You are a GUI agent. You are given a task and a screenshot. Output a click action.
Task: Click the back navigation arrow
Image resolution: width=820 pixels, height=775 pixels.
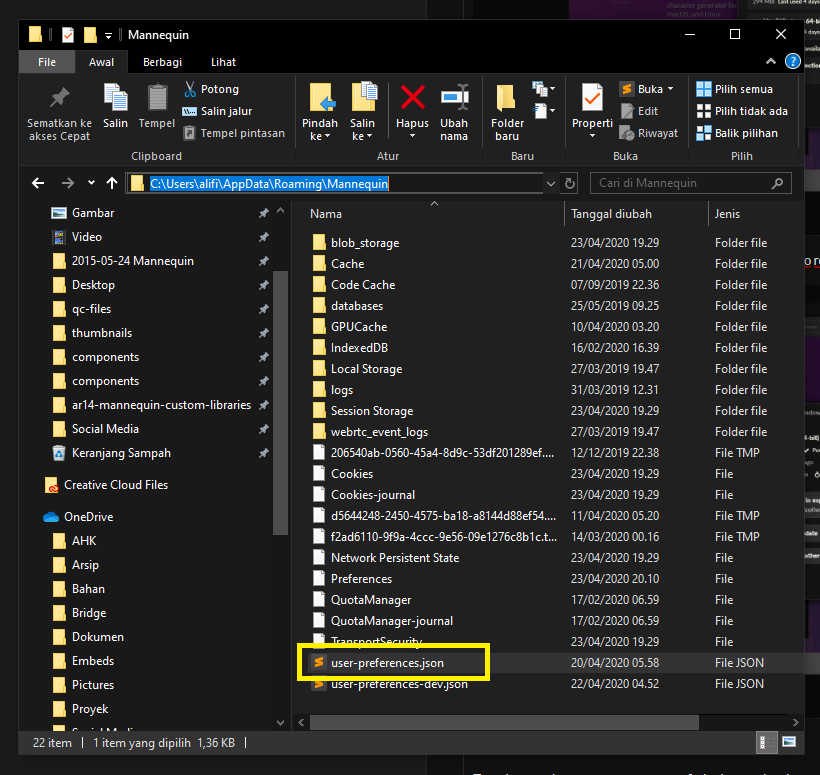click(38, 183)
